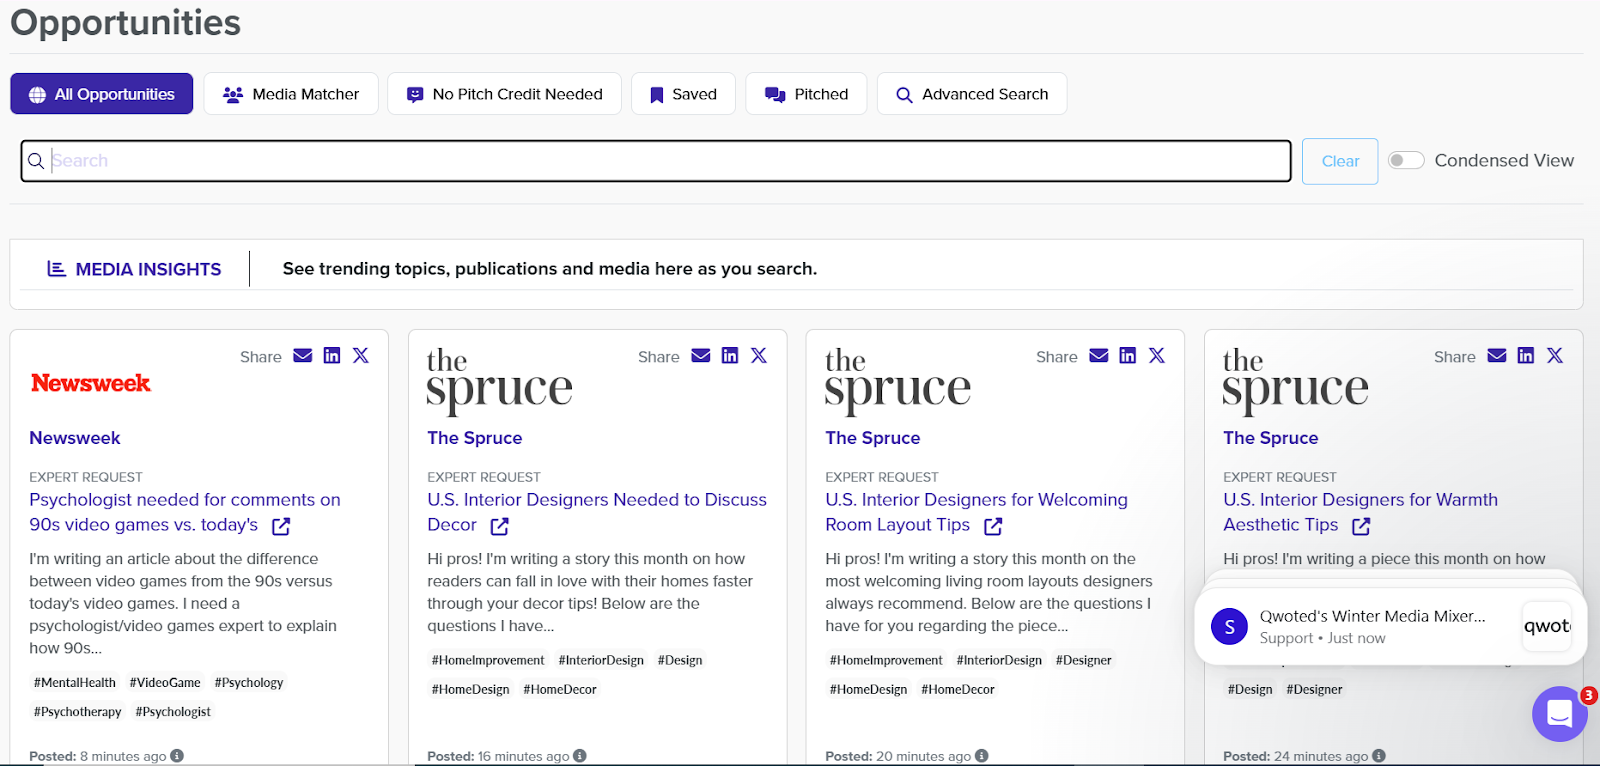Share Discuss Decor request on LinkedIn

click(730, 356)
